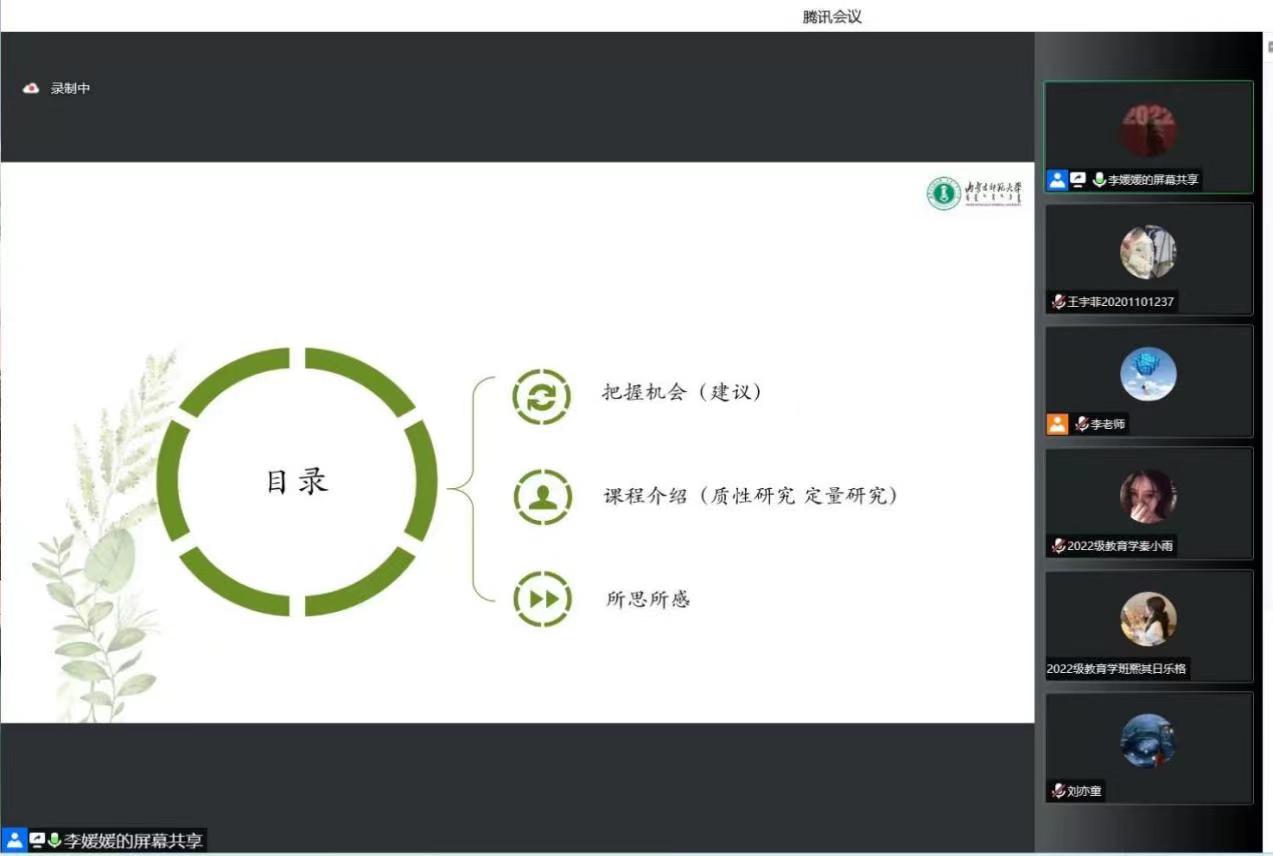Click the 把握机会（建议） slide text
The height and width of the screenshot is (856, 1273).
[681, 392]
